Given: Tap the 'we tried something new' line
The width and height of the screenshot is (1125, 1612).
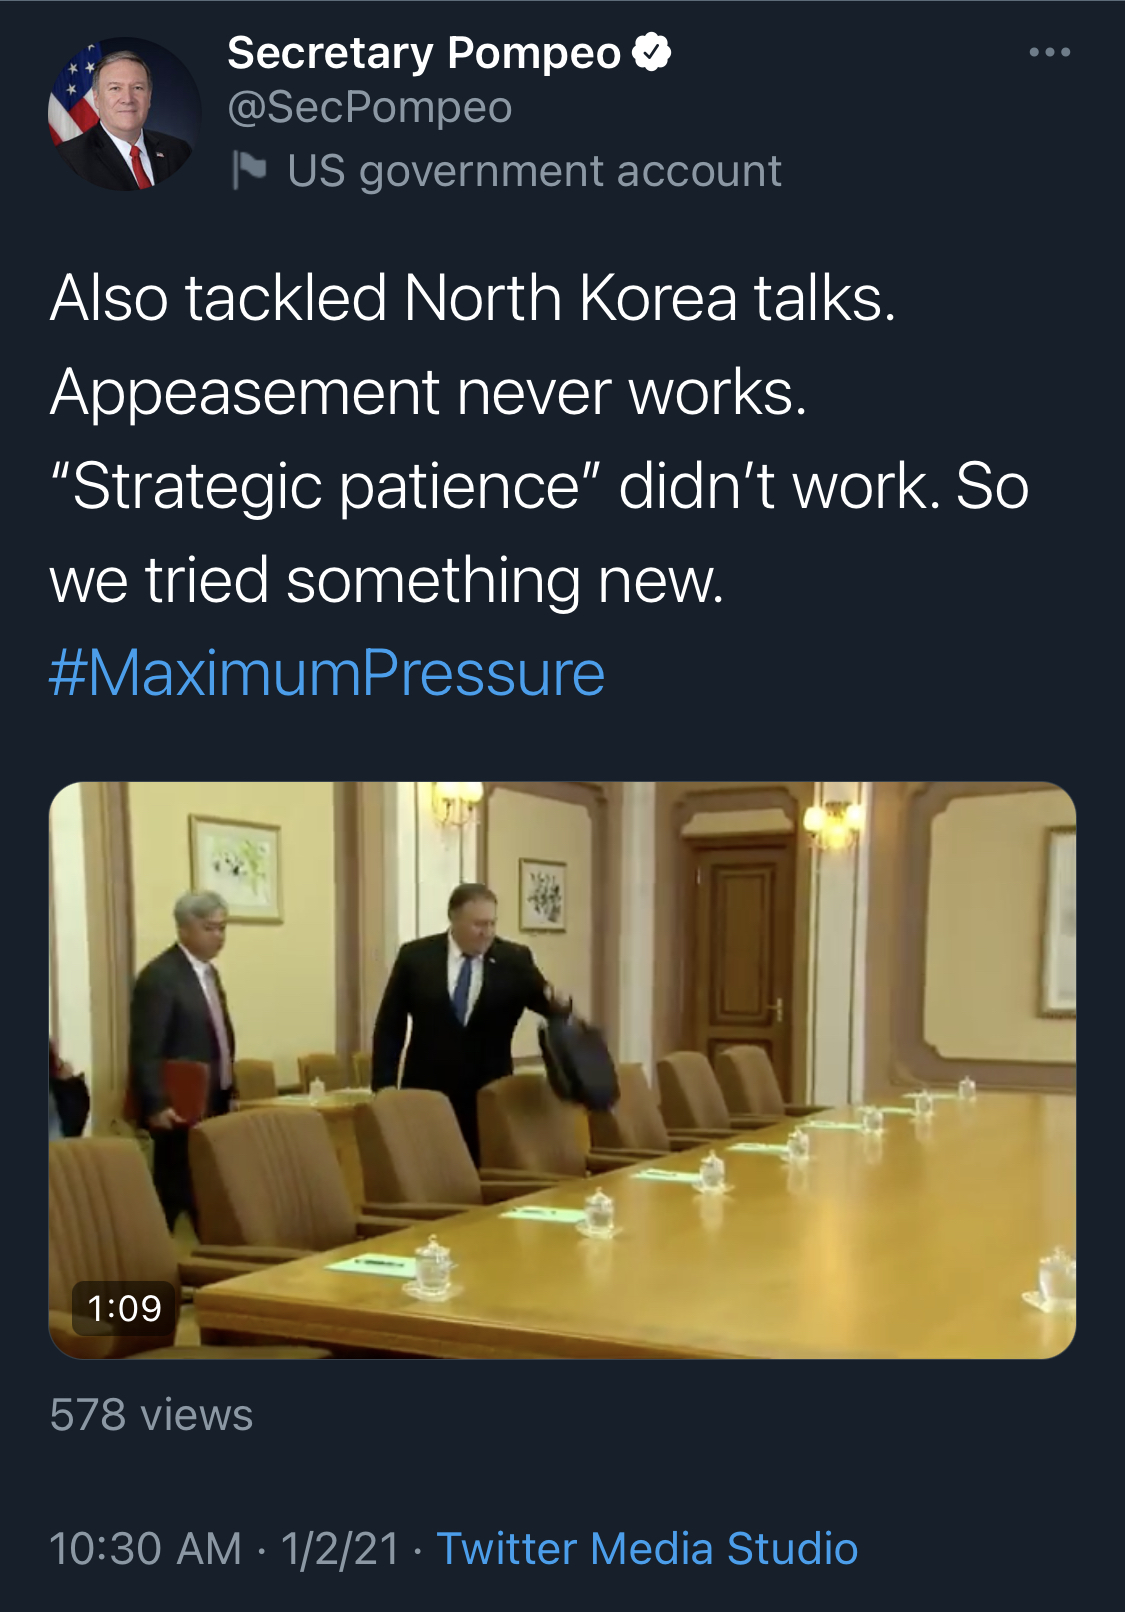Looking at the screenshot, I should [x=386, y=580].
